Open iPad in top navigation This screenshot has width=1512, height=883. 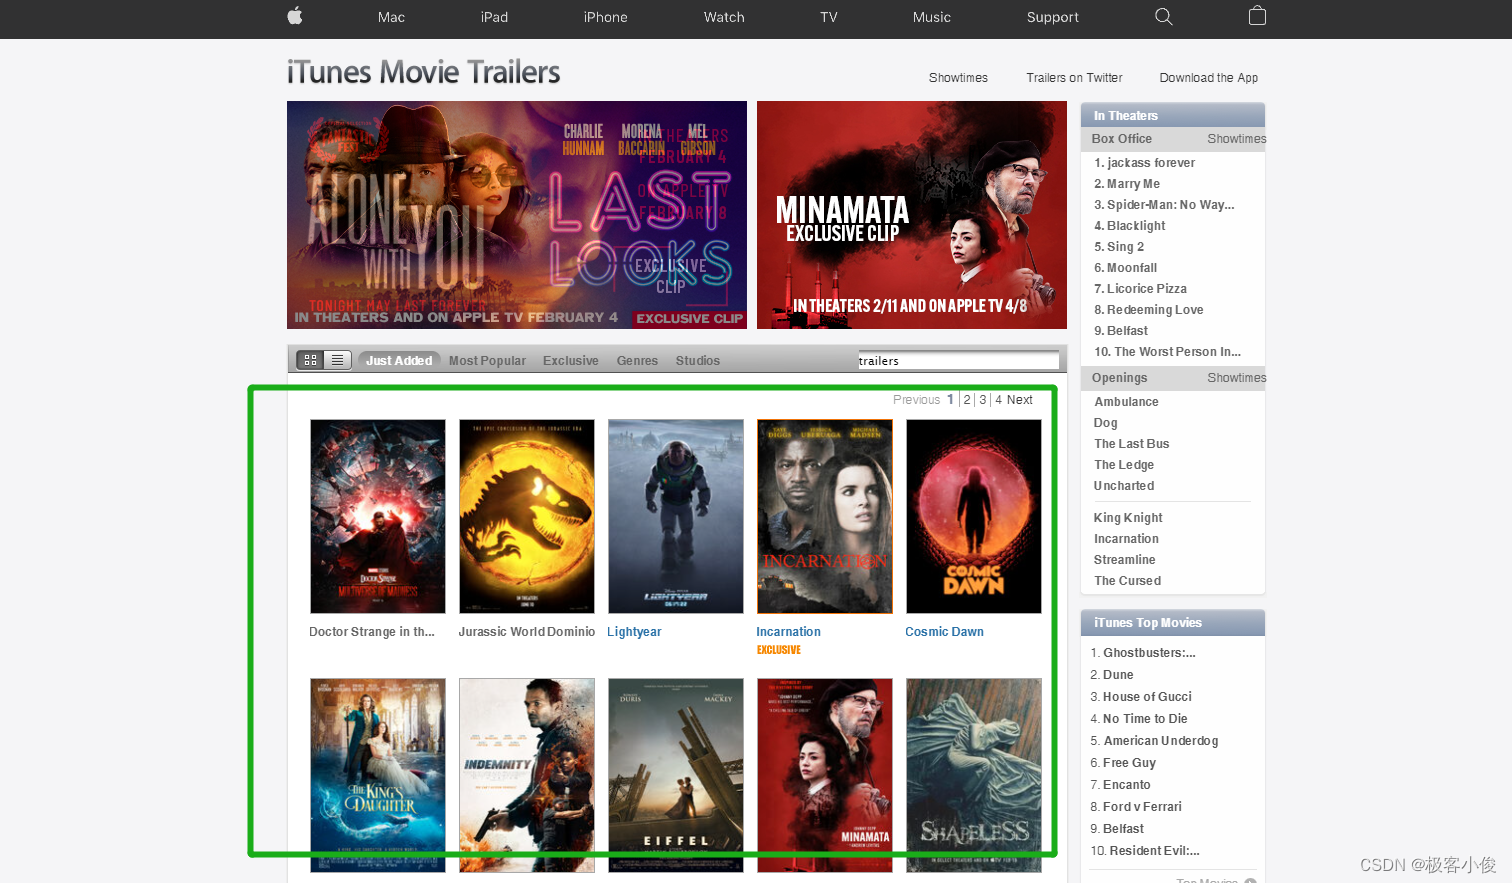point(494,17)
